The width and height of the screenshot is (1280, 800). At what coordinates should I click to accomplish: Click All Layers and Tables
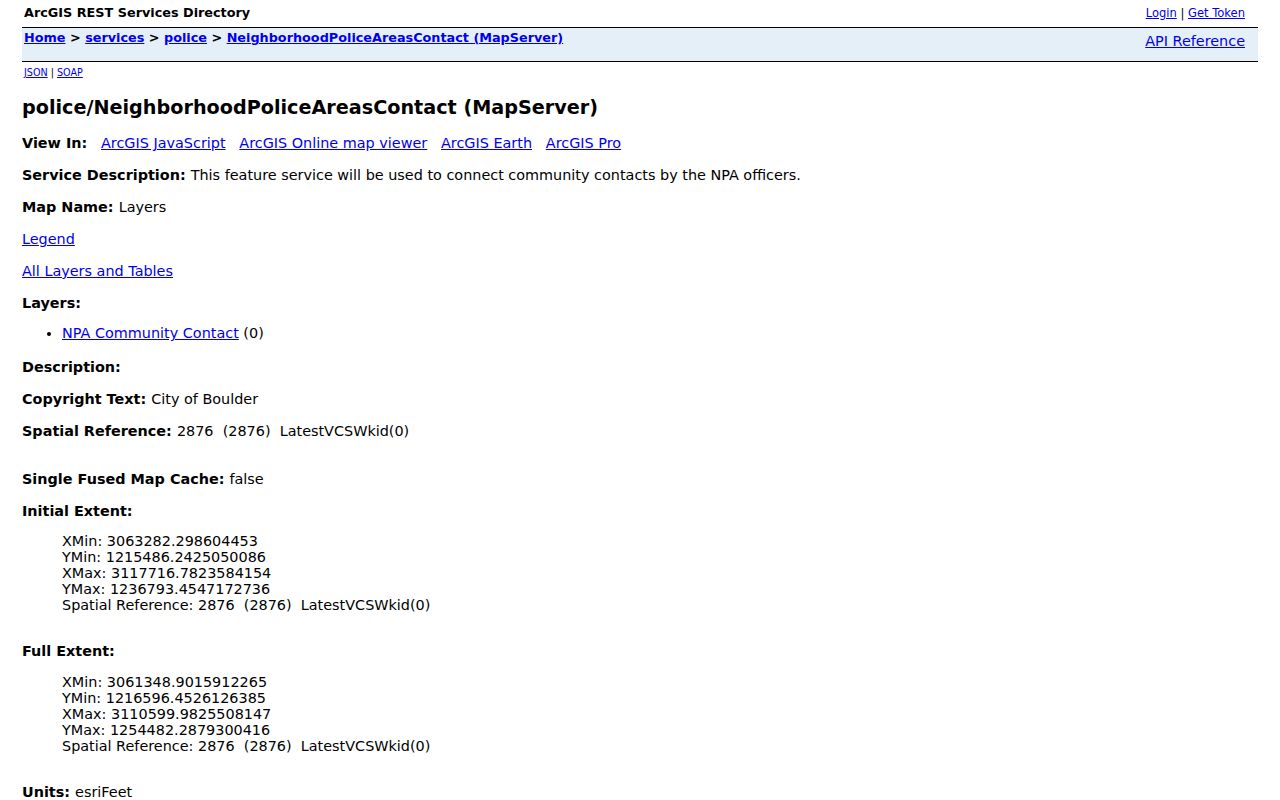(97, 271)
